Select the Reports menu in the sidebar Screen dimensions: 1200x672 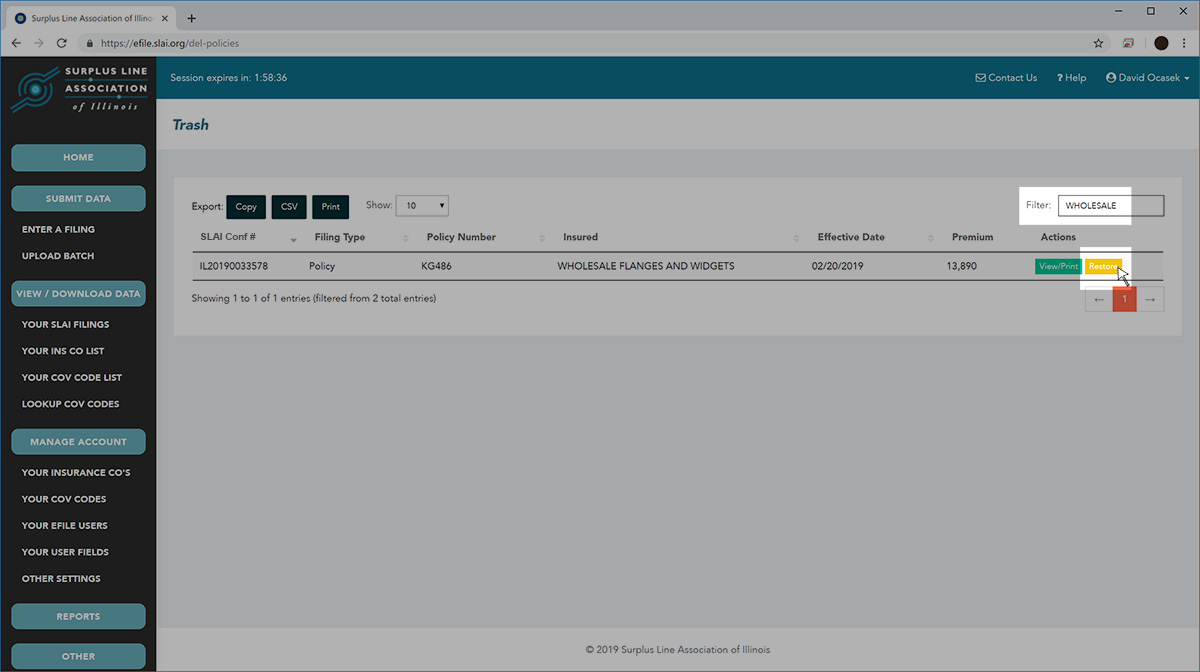[x=78, y=616]
